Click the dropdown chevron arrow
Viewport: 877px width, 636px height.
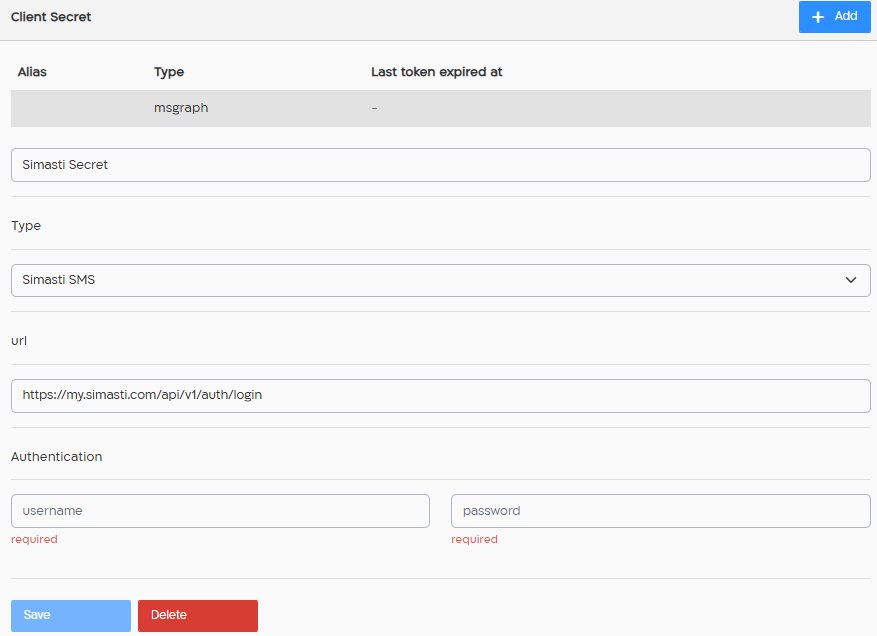pos(851,280)
